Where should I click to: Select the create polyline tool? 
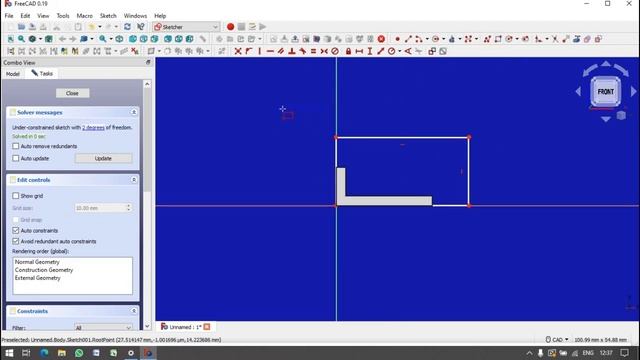tap(487, 39)
